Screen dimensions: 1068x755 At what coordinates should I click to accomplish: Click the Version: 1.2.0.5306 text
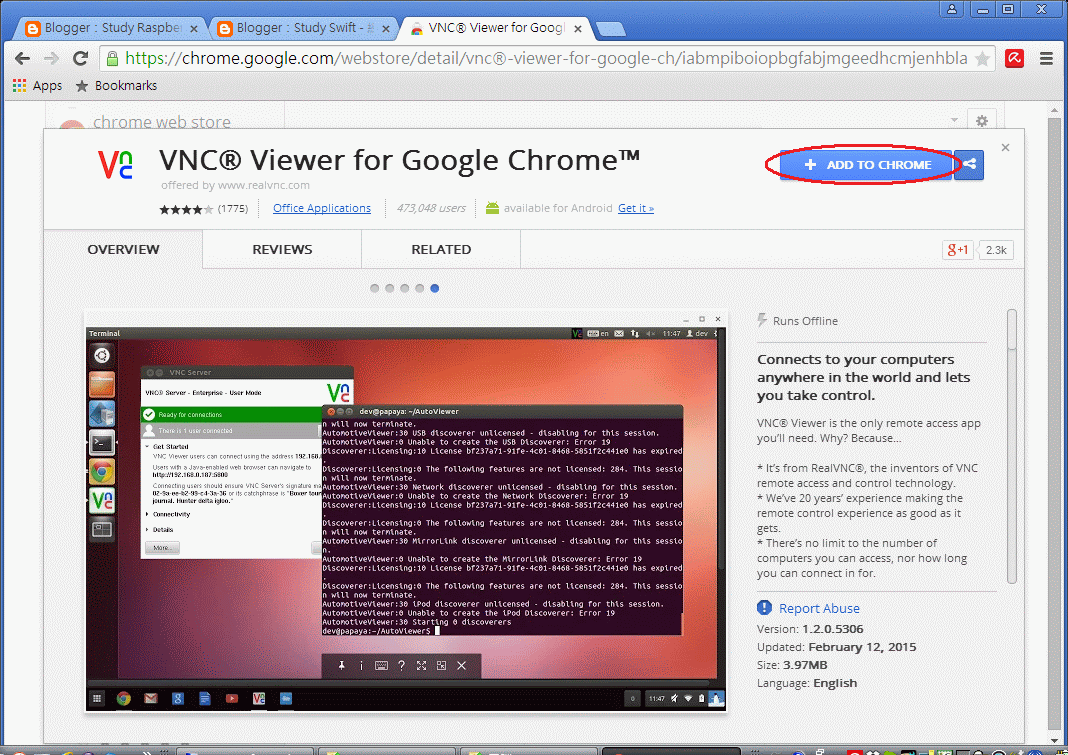pyautogui.click(x=810, y=629)
